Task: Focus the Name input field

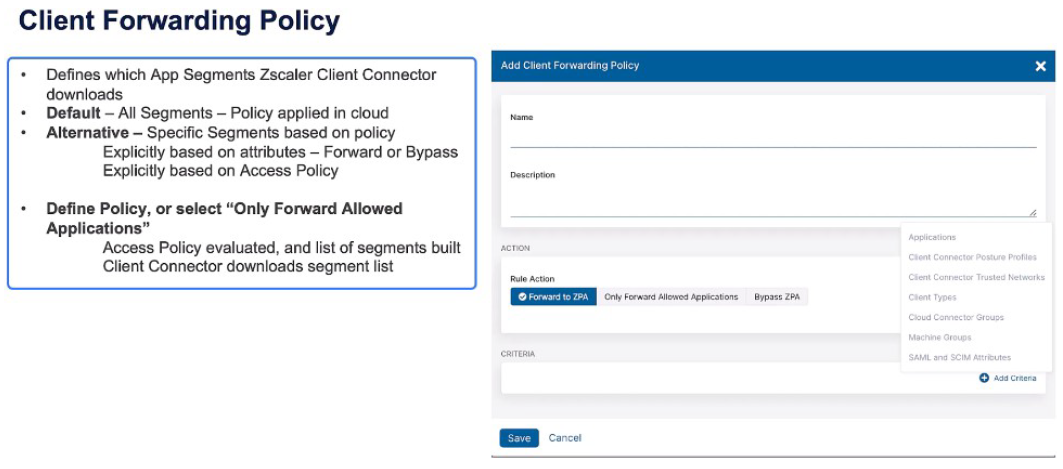Action: [x=772, y=138]
